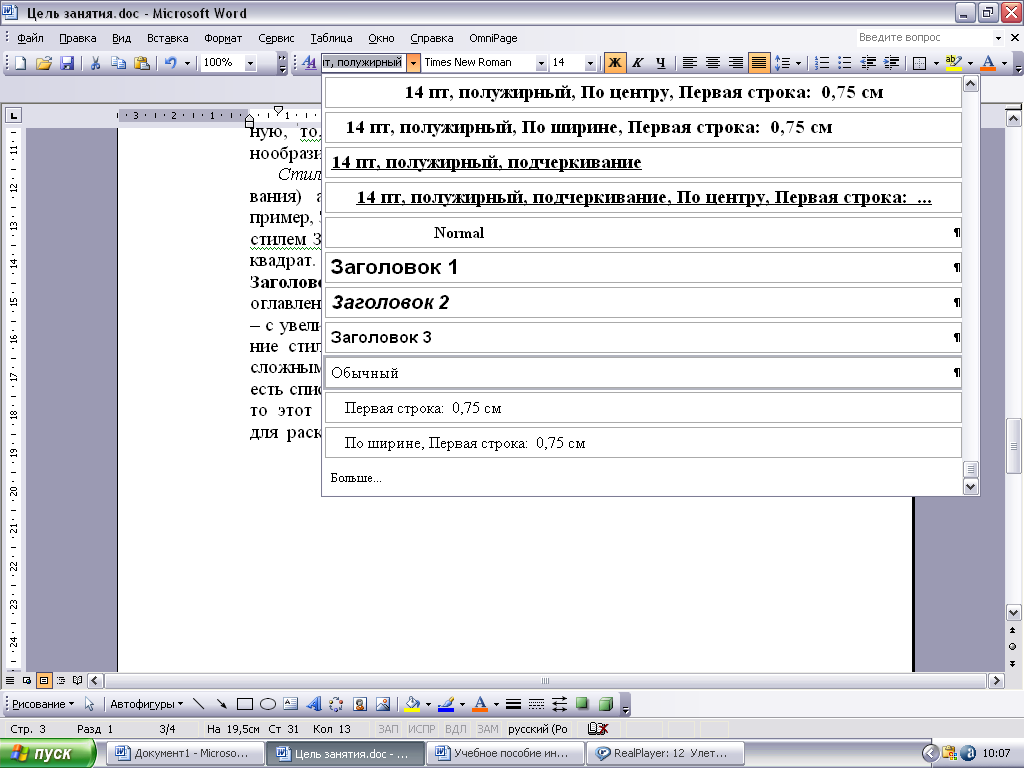Apply bulleted list formatting
The width and height of the screenshot is (1024, 768).
tap(845, 63)
